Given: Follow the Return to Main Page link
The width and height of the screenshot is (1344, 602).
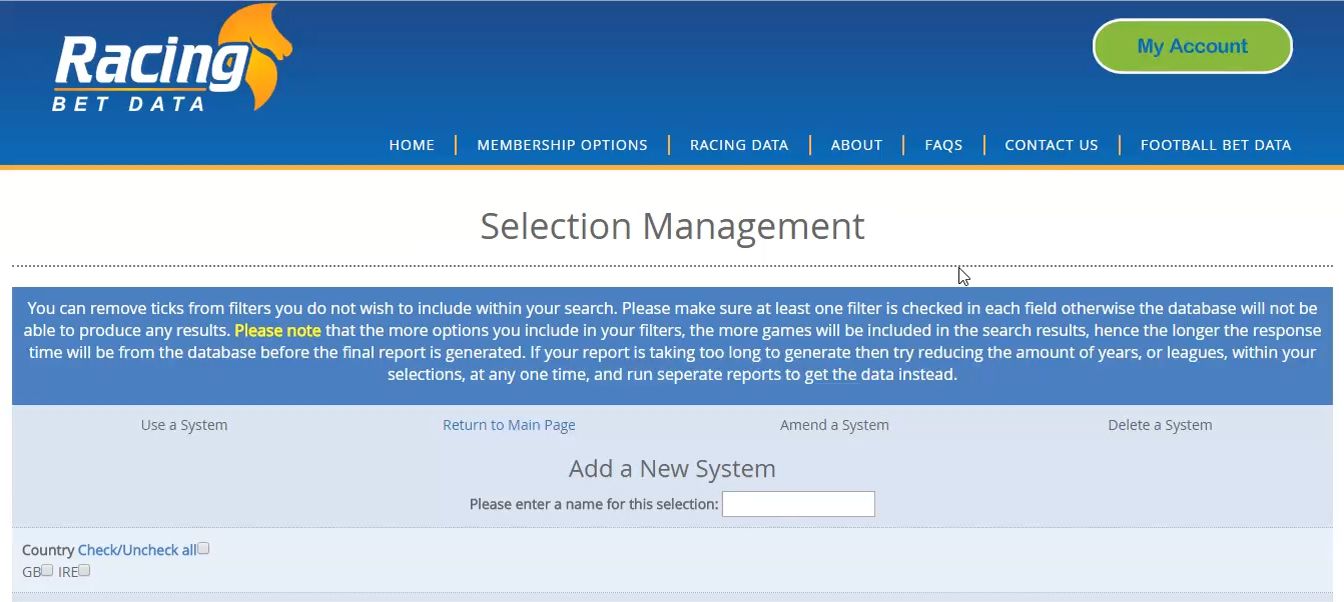Looking at the screenshot, I should pyautogui.click(x=509, y=425).
